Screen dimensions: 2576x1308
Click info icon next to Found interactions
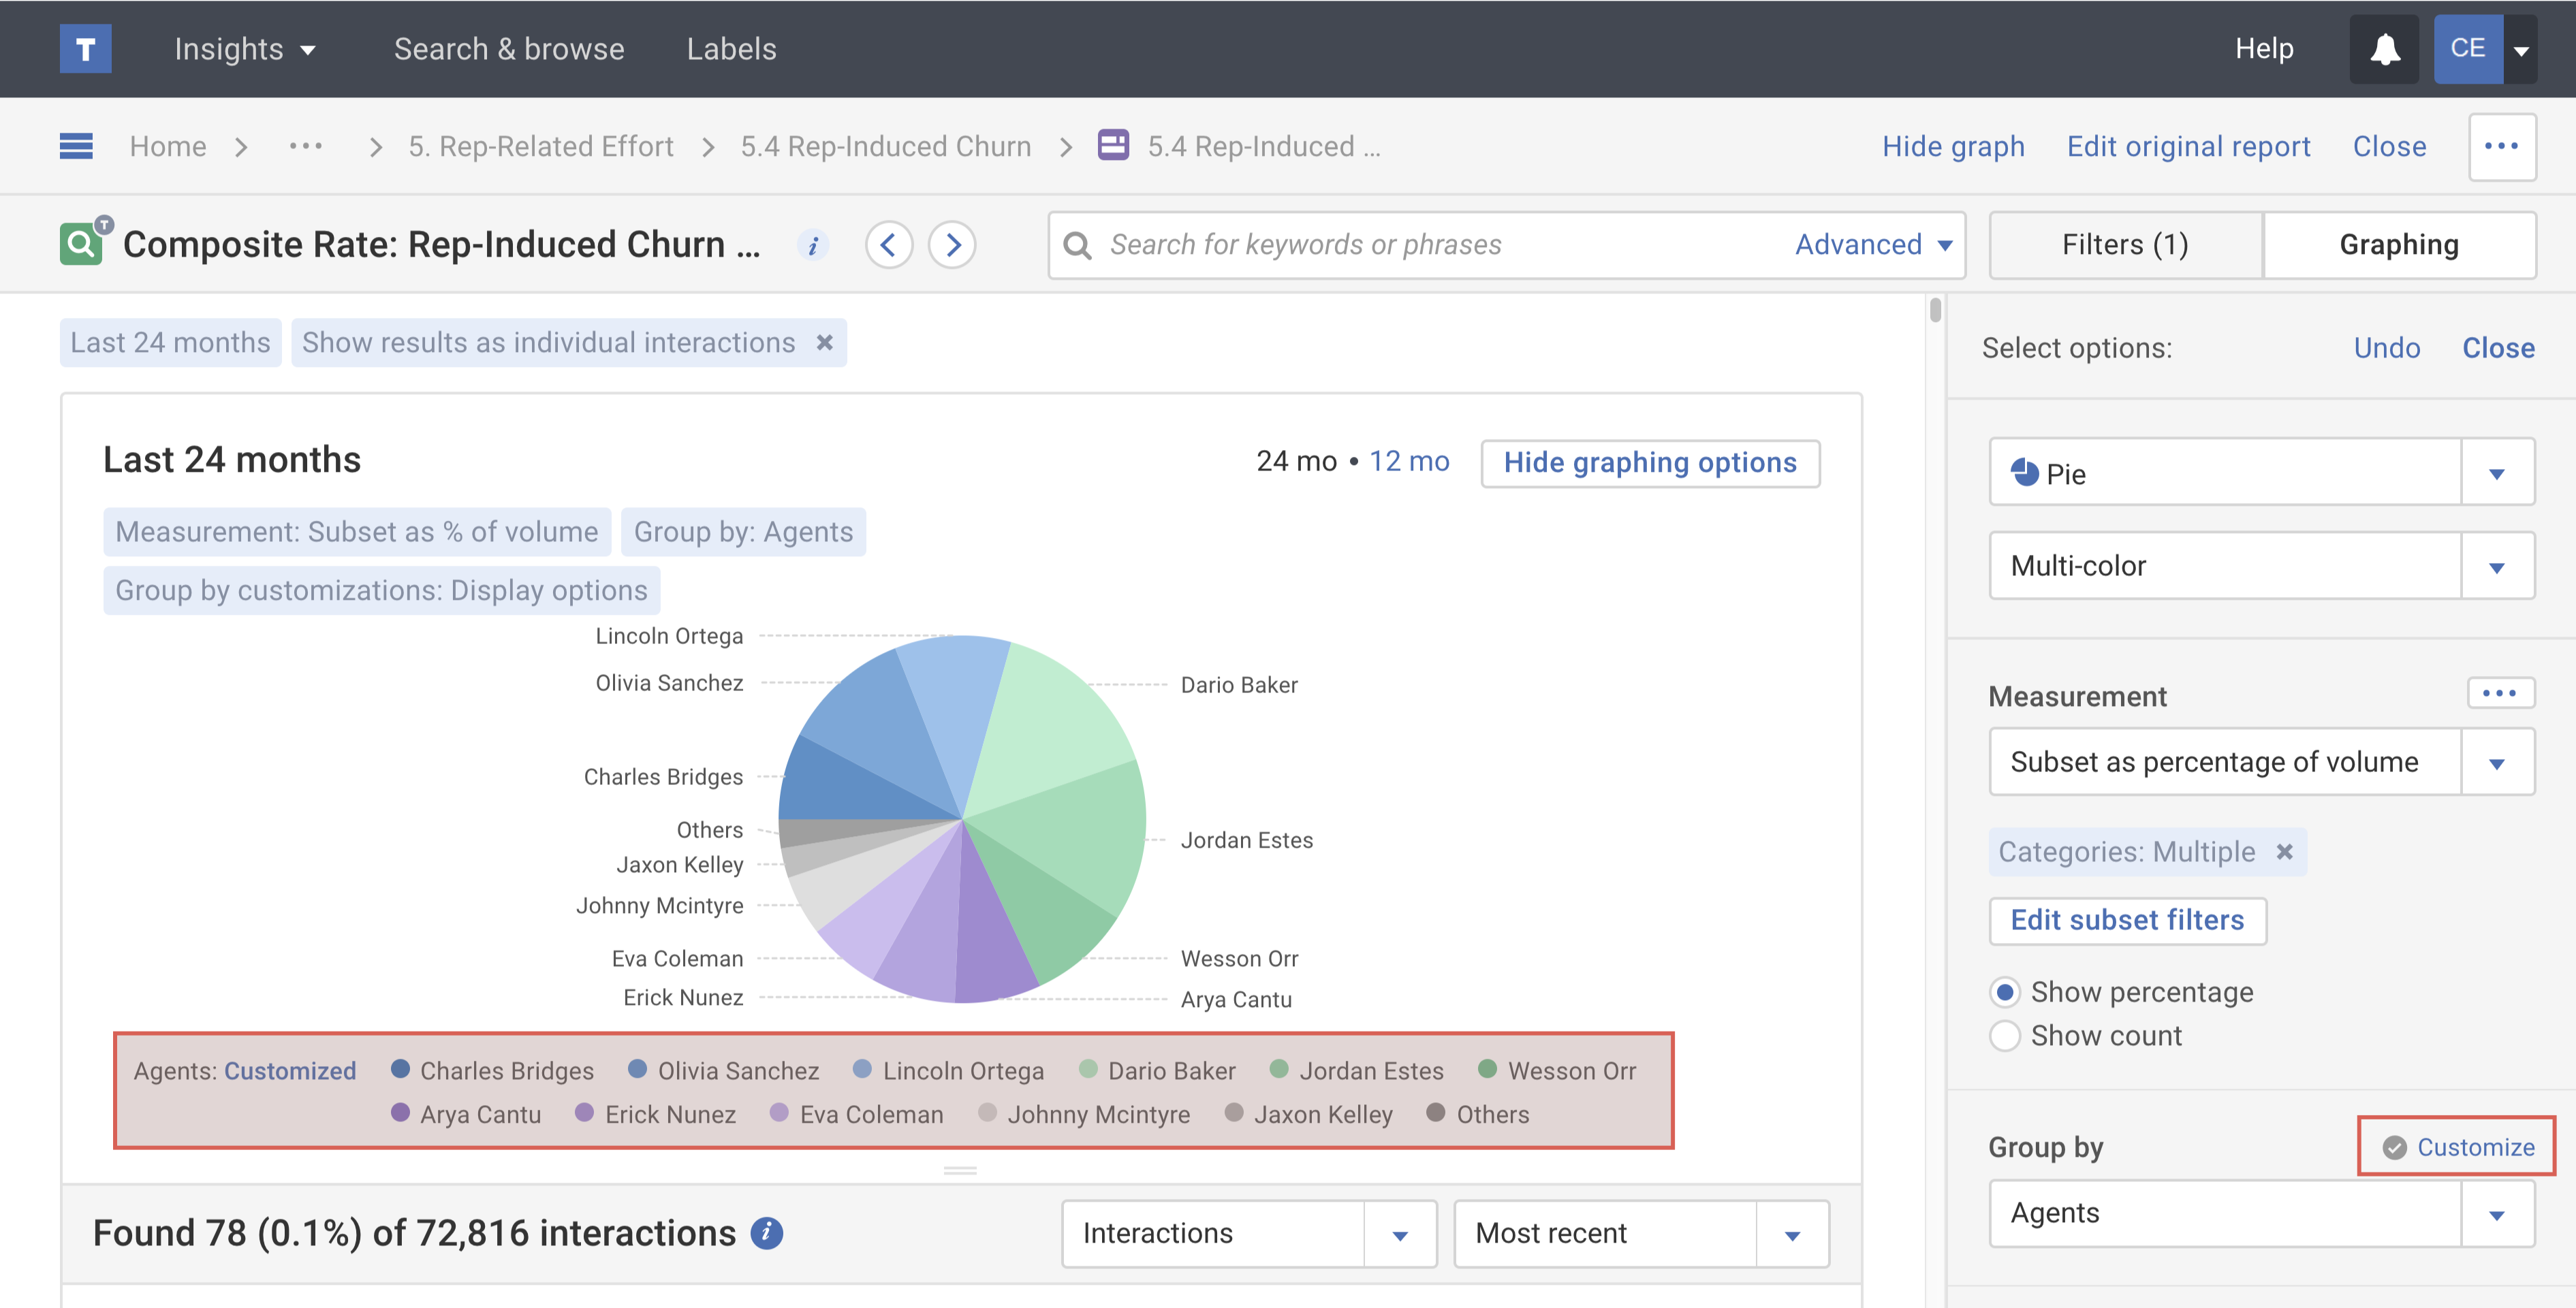point(767,1233)
